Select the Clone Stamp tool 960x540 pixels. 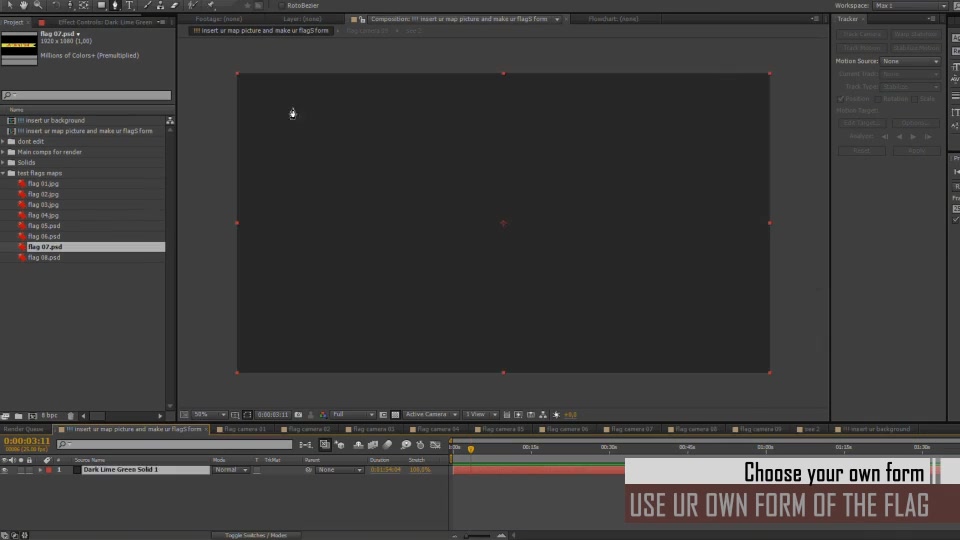coord(160,5)
